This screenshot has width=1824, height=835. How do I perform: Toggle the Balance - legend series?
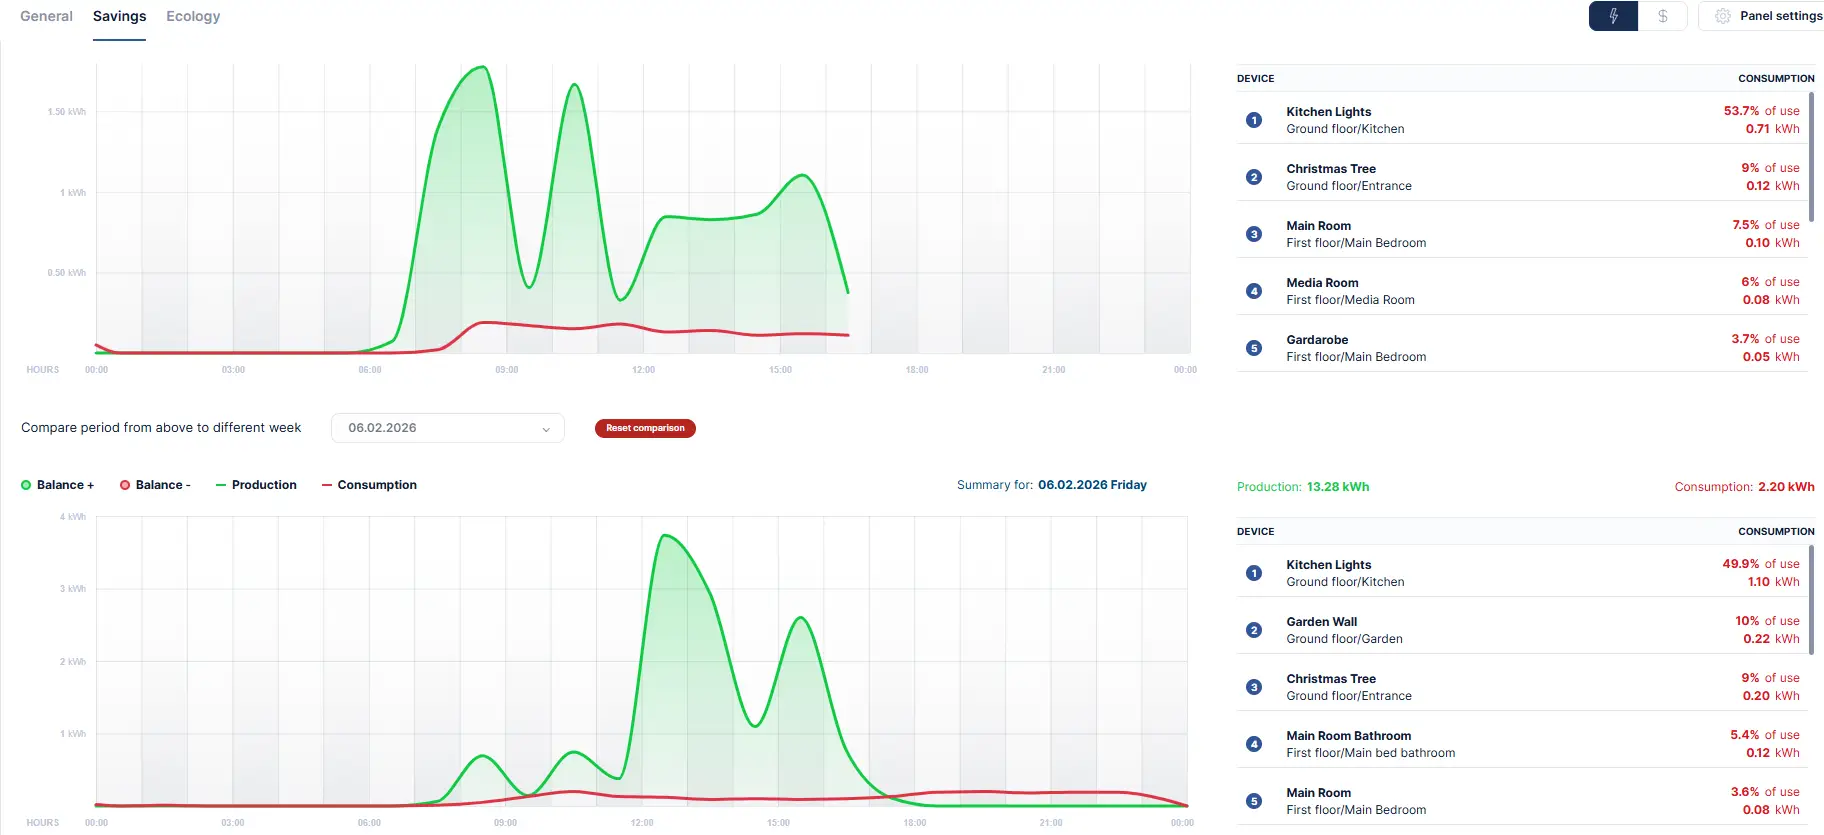[x=155, y=485]
